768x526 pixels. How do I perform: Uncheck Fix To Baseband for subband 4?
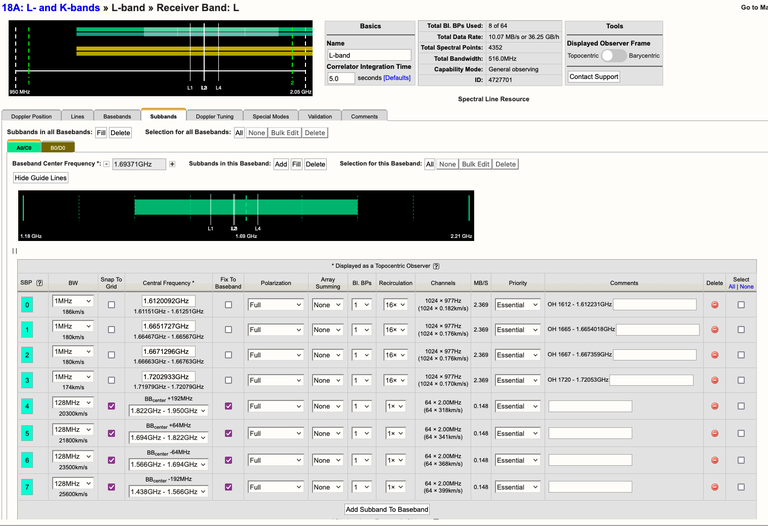(x=228, y=406)
